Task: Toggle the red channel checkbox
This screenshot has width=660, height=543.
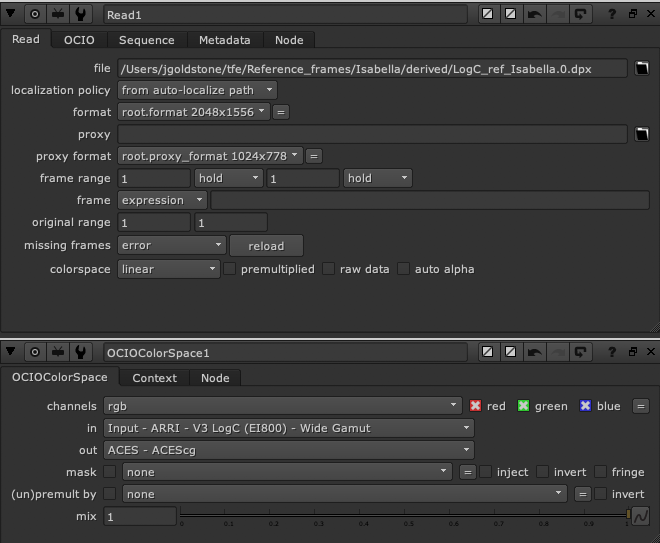Action: tap(476, 406)
